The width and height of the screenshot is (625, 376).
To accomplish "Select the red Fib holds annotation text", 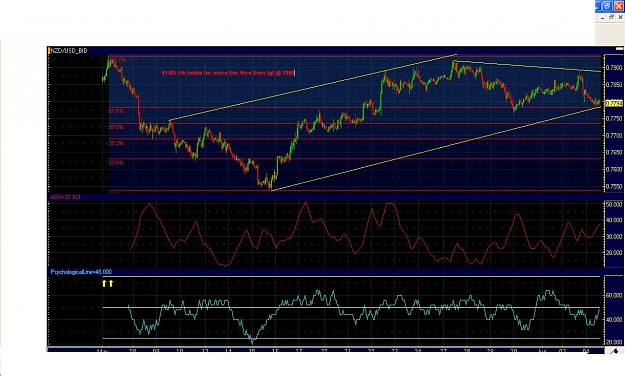I will coord(228,73).
